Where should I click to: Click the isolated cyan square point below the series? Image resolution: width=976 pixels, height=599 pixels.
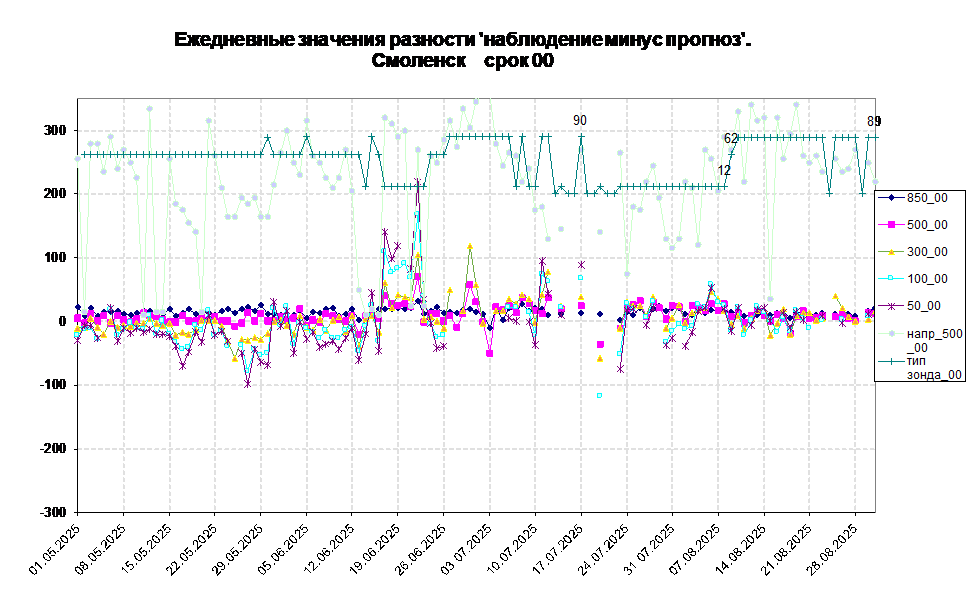coord(600,396)
